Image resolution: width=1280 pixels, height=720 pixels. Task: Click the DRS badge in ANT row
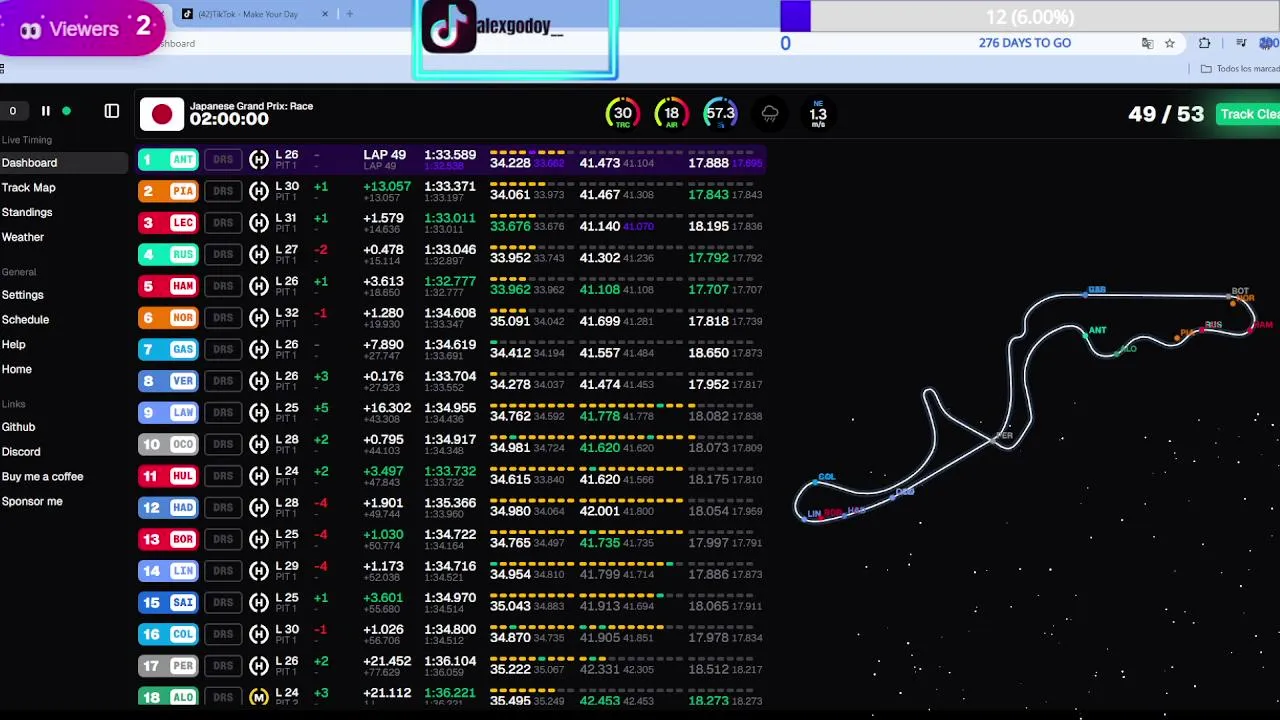223,159
